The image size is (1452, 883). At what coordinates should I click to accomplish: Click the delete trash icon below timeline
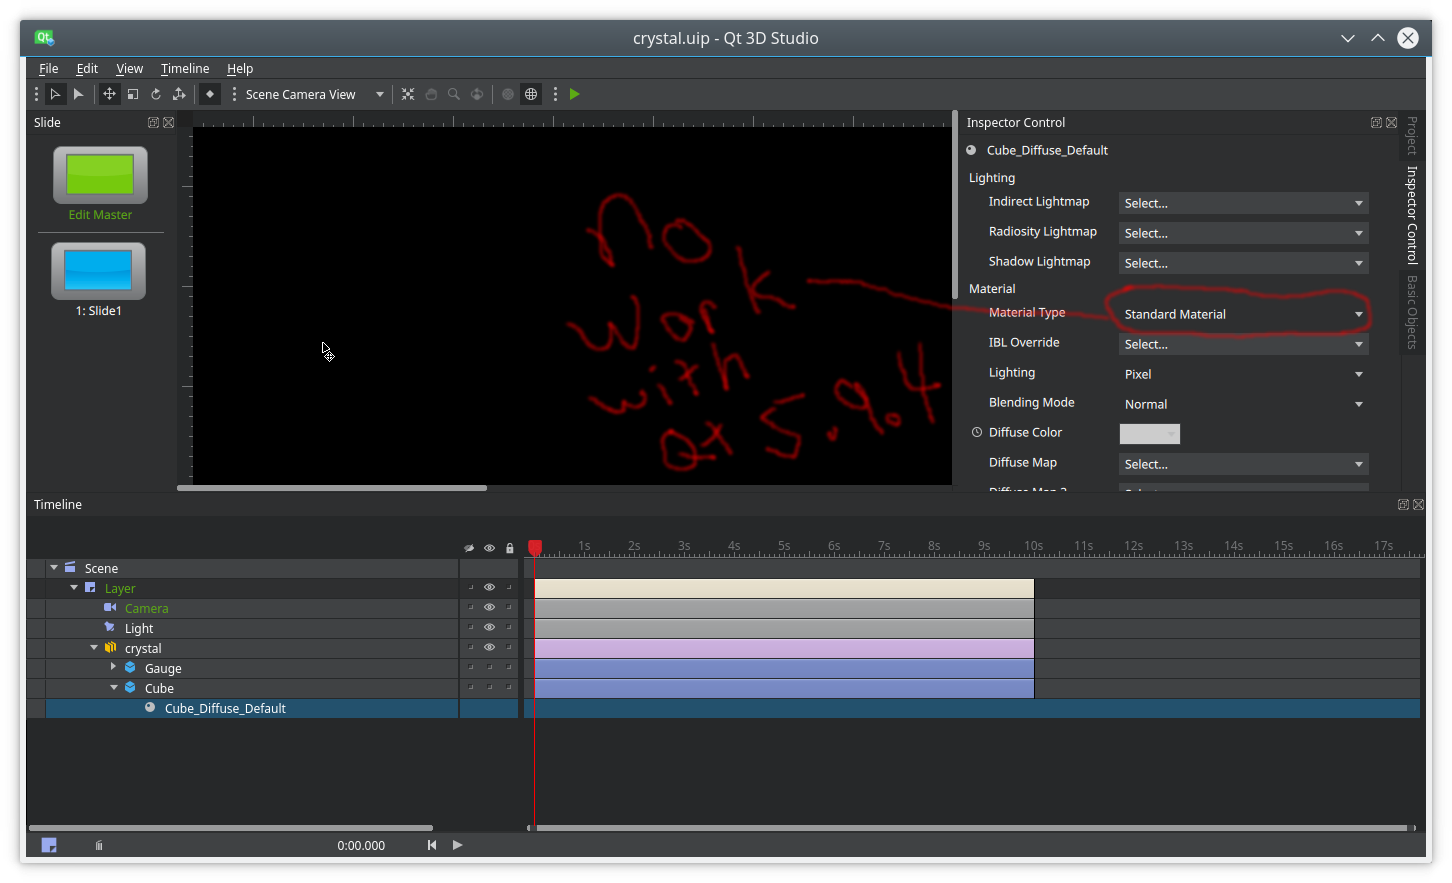(x=99, y=845)
